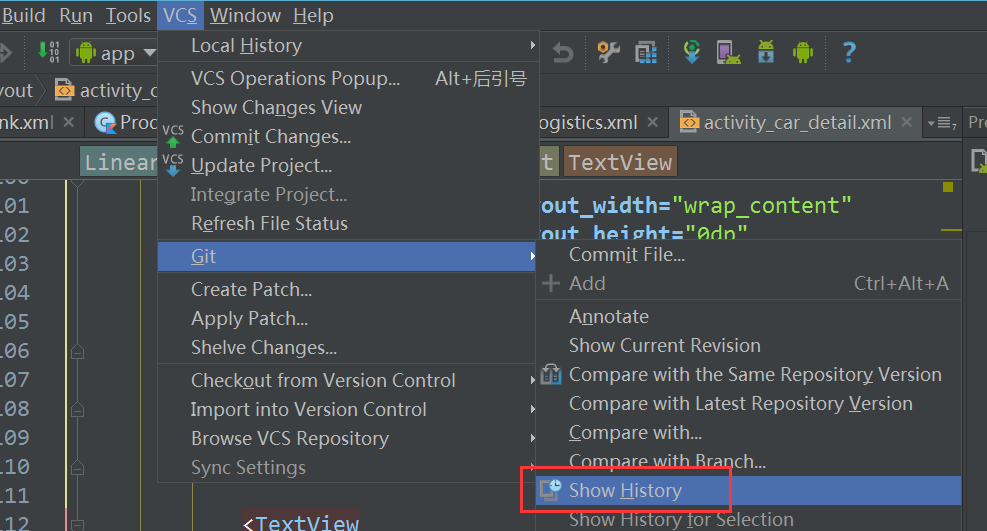Click line number 105 in gutter

coord(15,321)
